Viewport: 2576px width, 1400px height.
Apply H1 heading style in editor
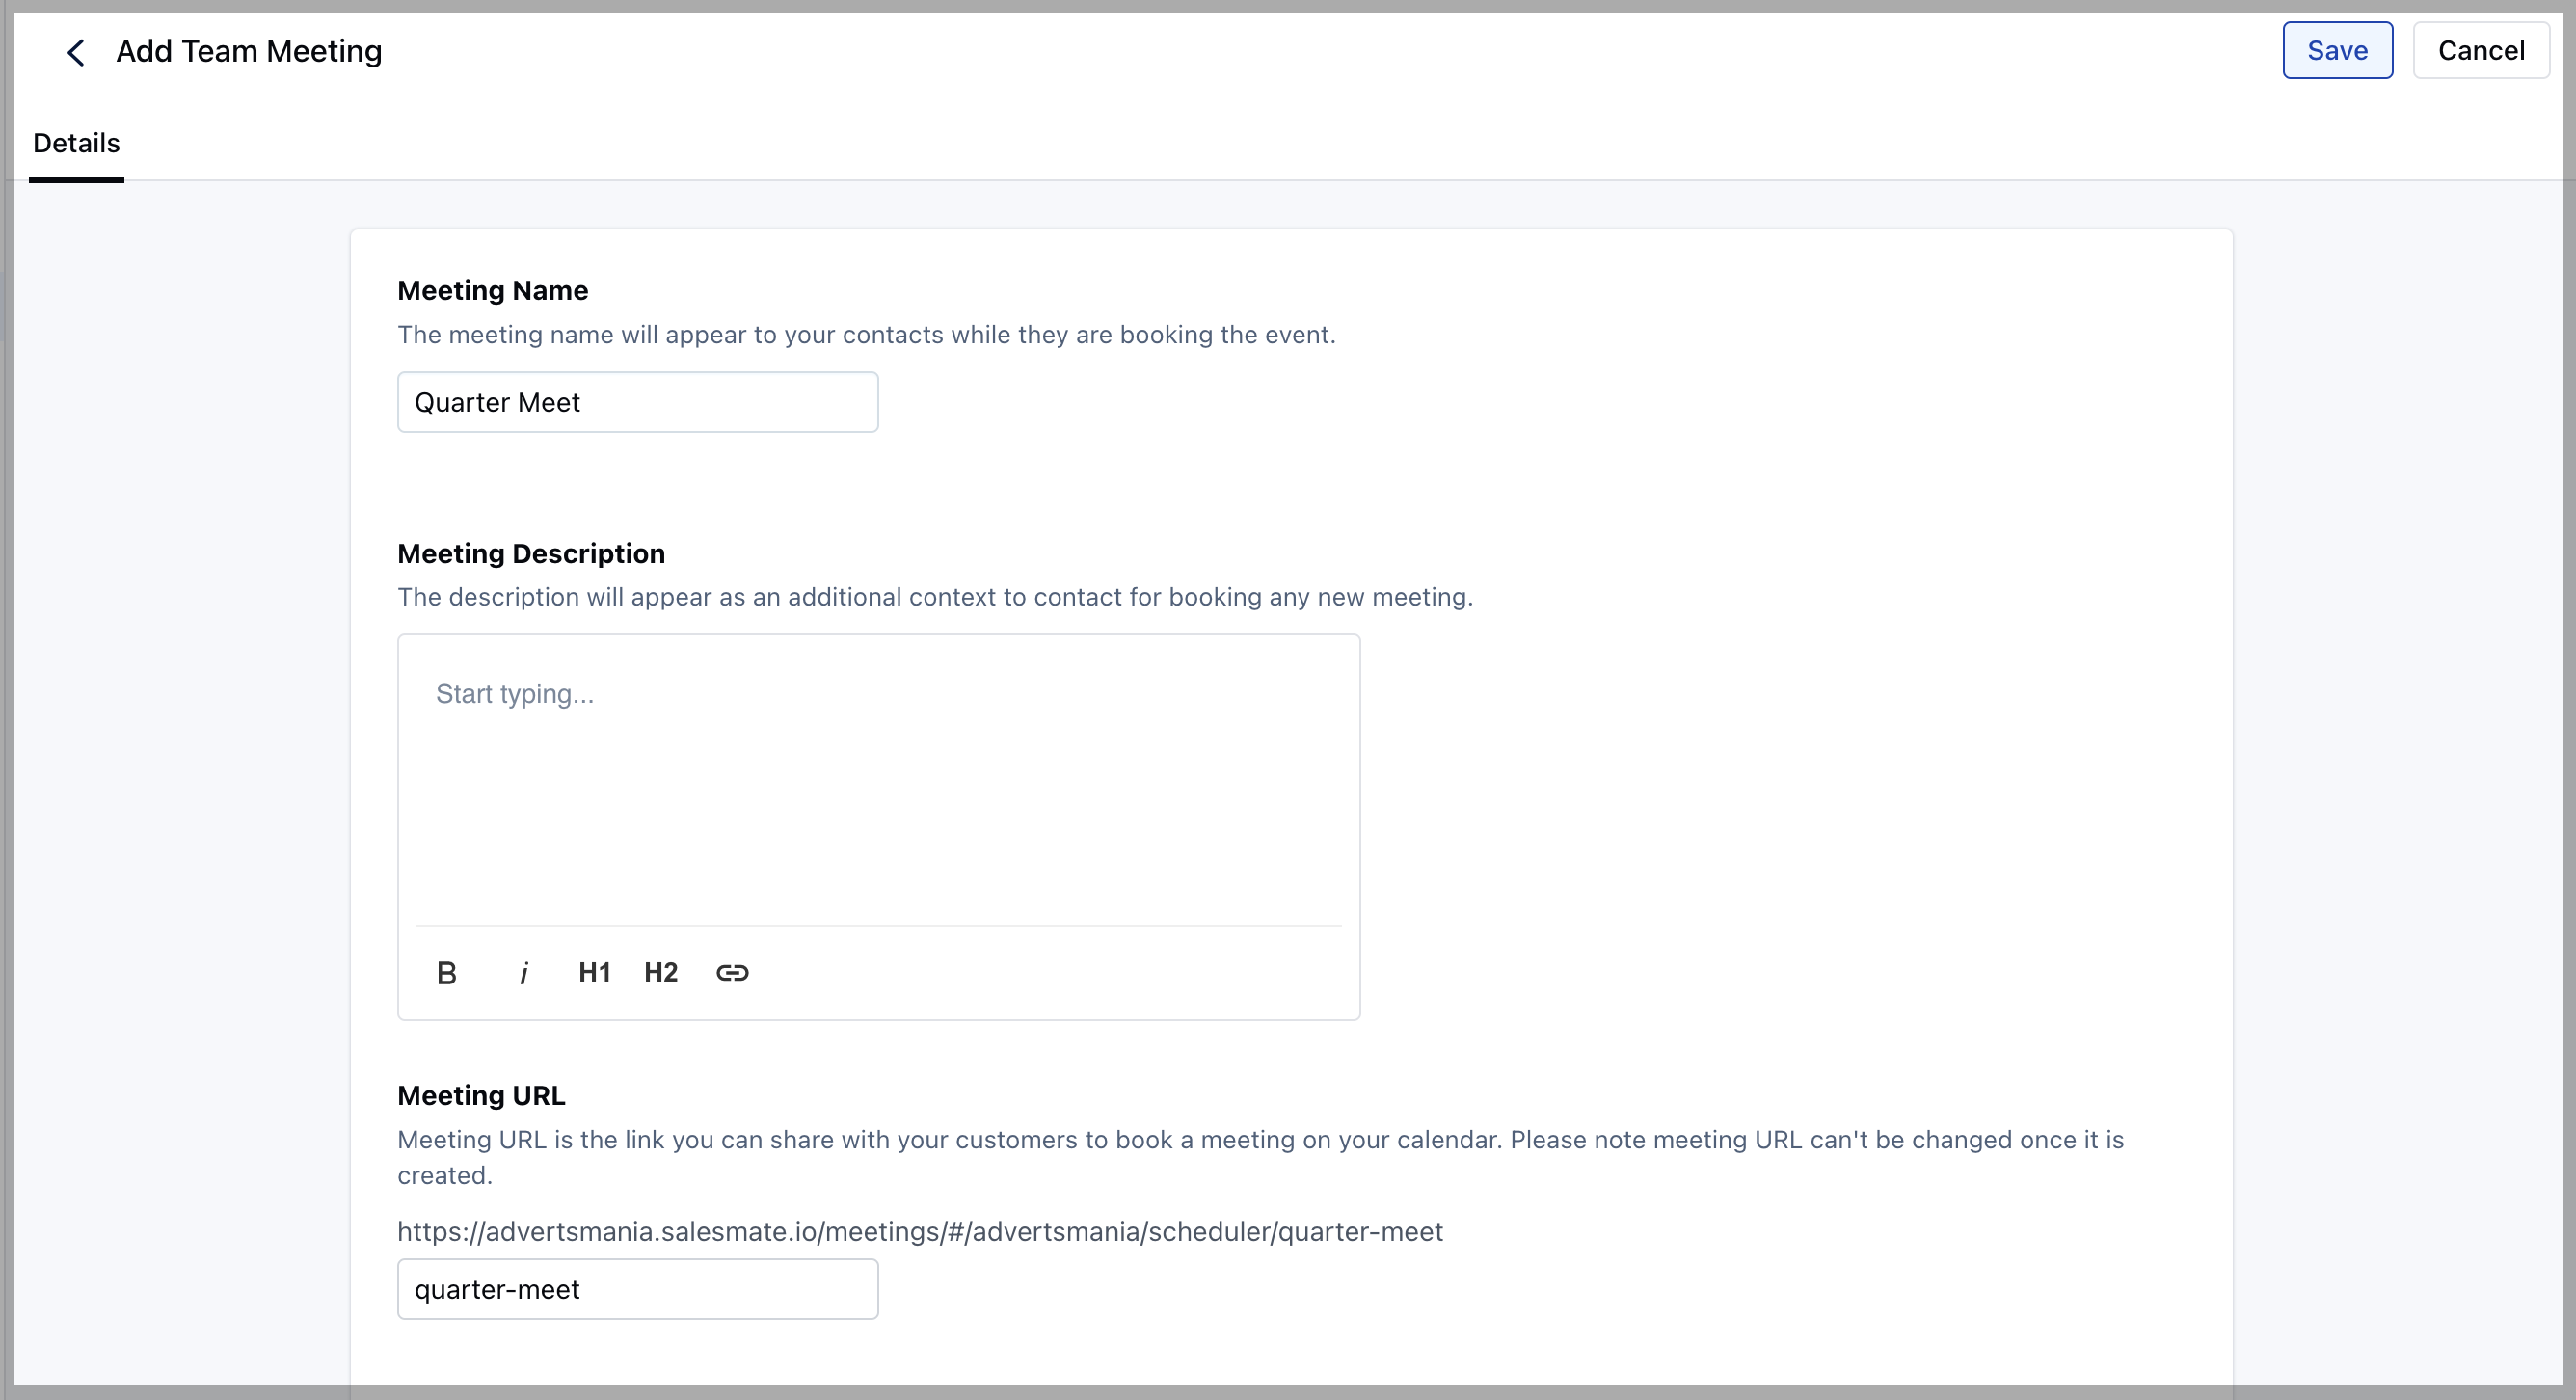[x=594, y=972]
